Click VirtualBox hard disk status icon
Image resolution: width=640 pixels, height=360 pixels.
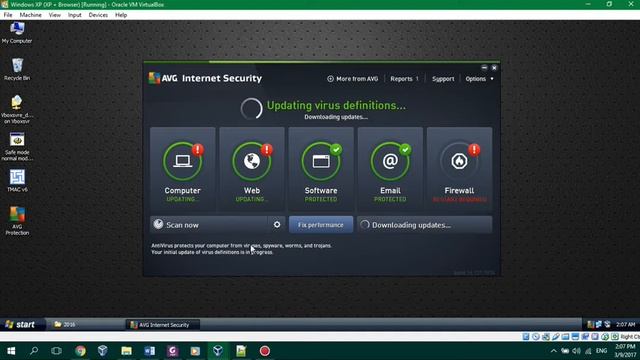point(526,337)
